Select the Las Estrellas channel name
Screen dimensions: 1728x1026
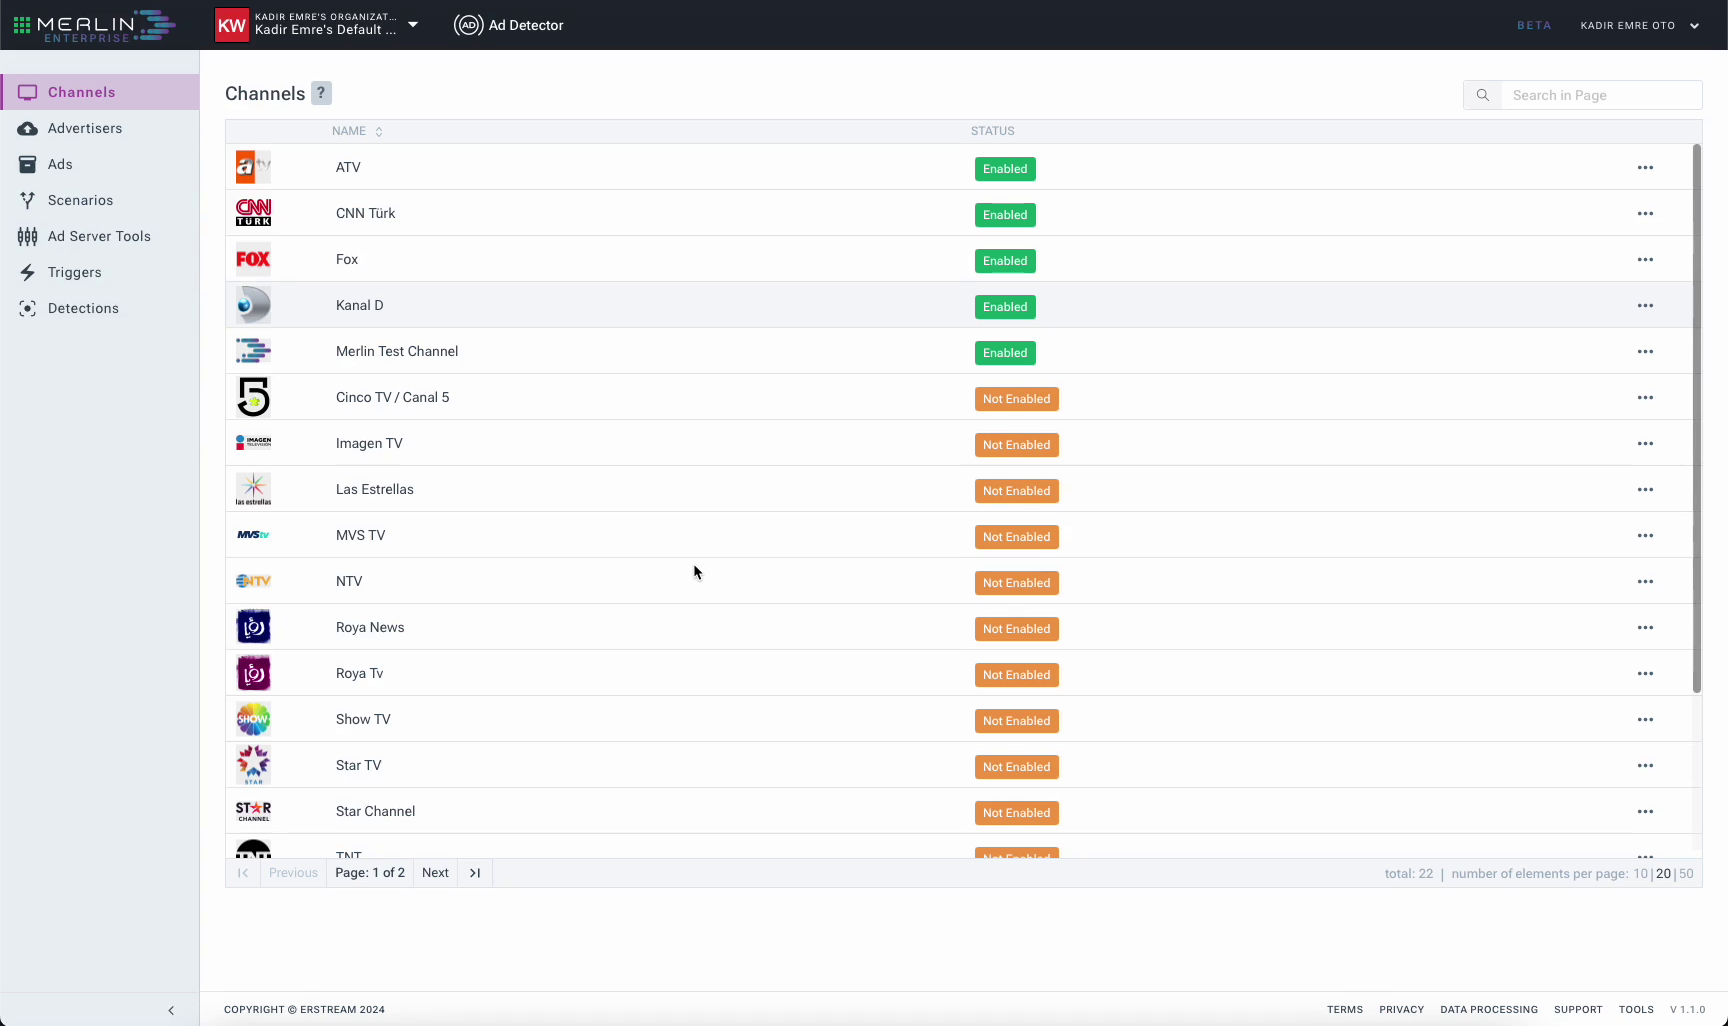coord(374,489)
